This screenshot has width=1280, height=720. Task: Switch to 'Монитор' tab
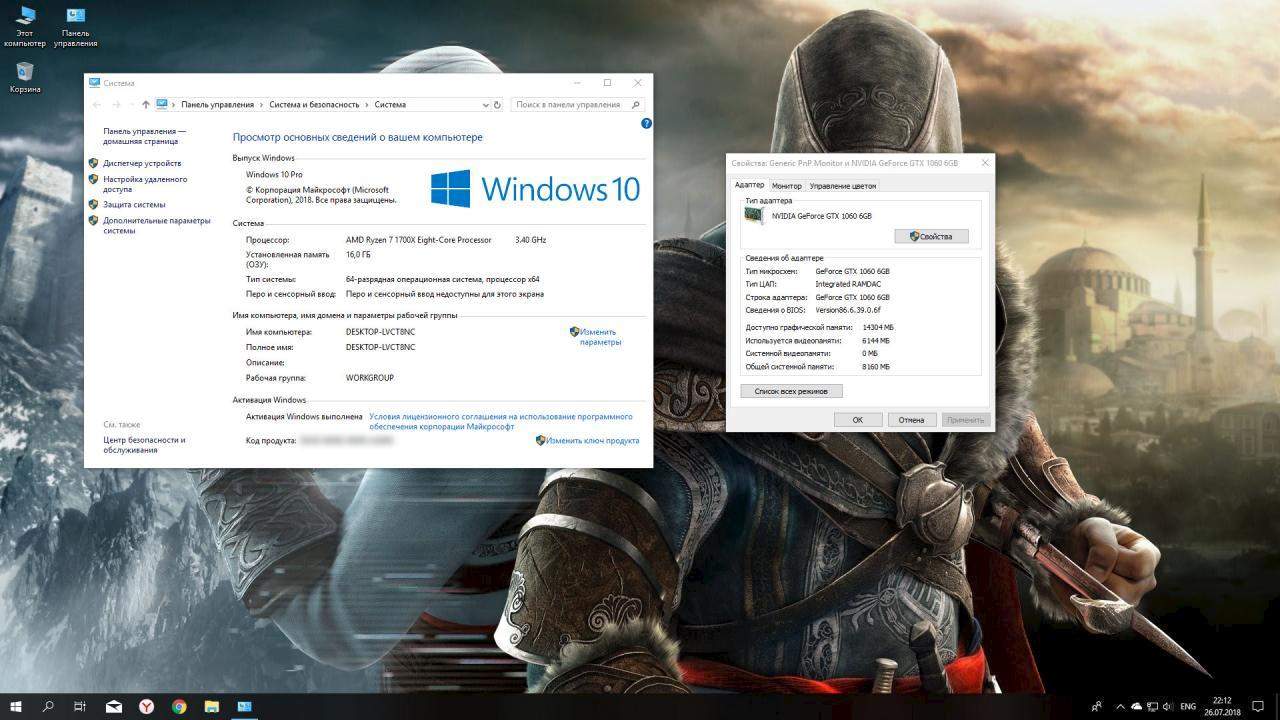click(787, 186)
